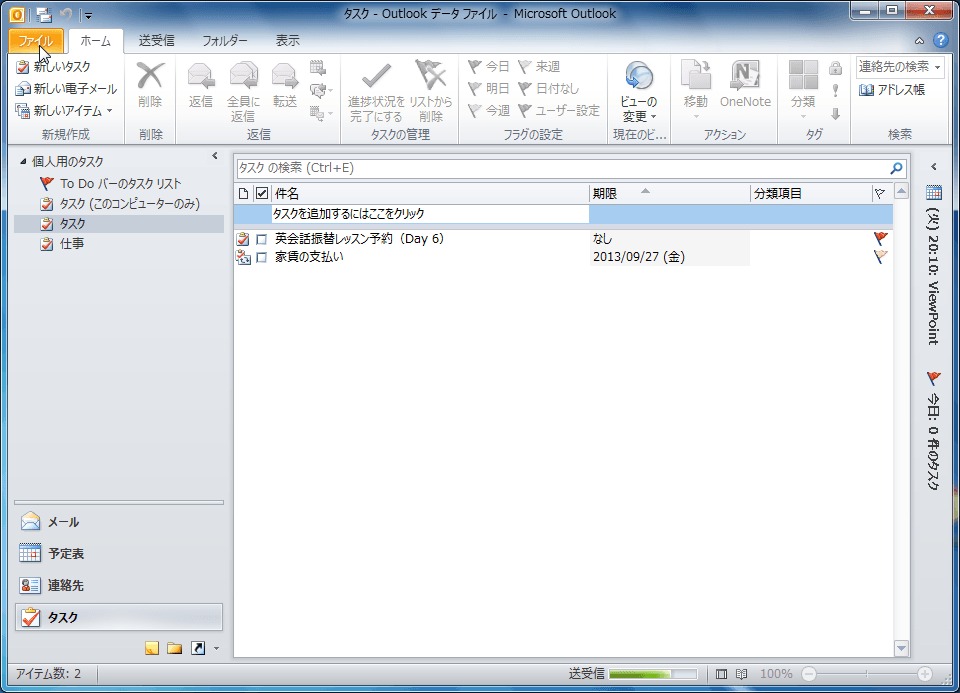Switch to the ホーム tab

96,41
